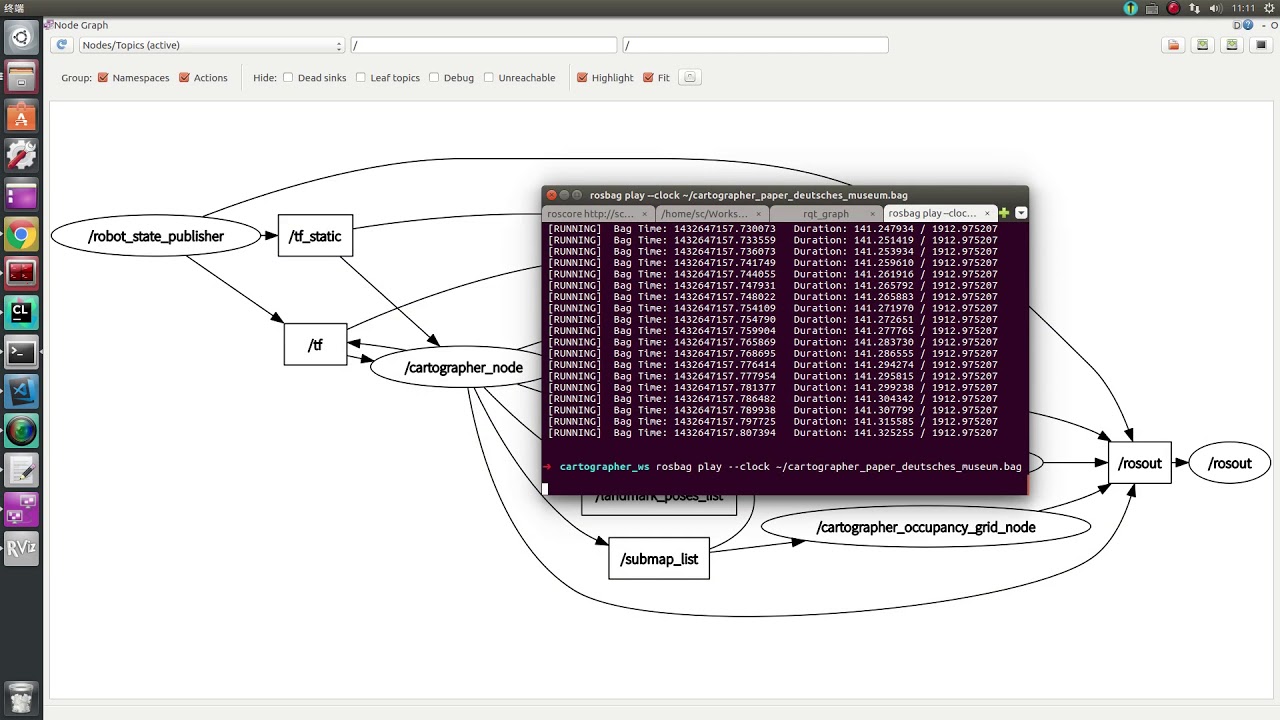
Task: Click the 11:11 clock in the top panel
Action: pos(1243,8)
